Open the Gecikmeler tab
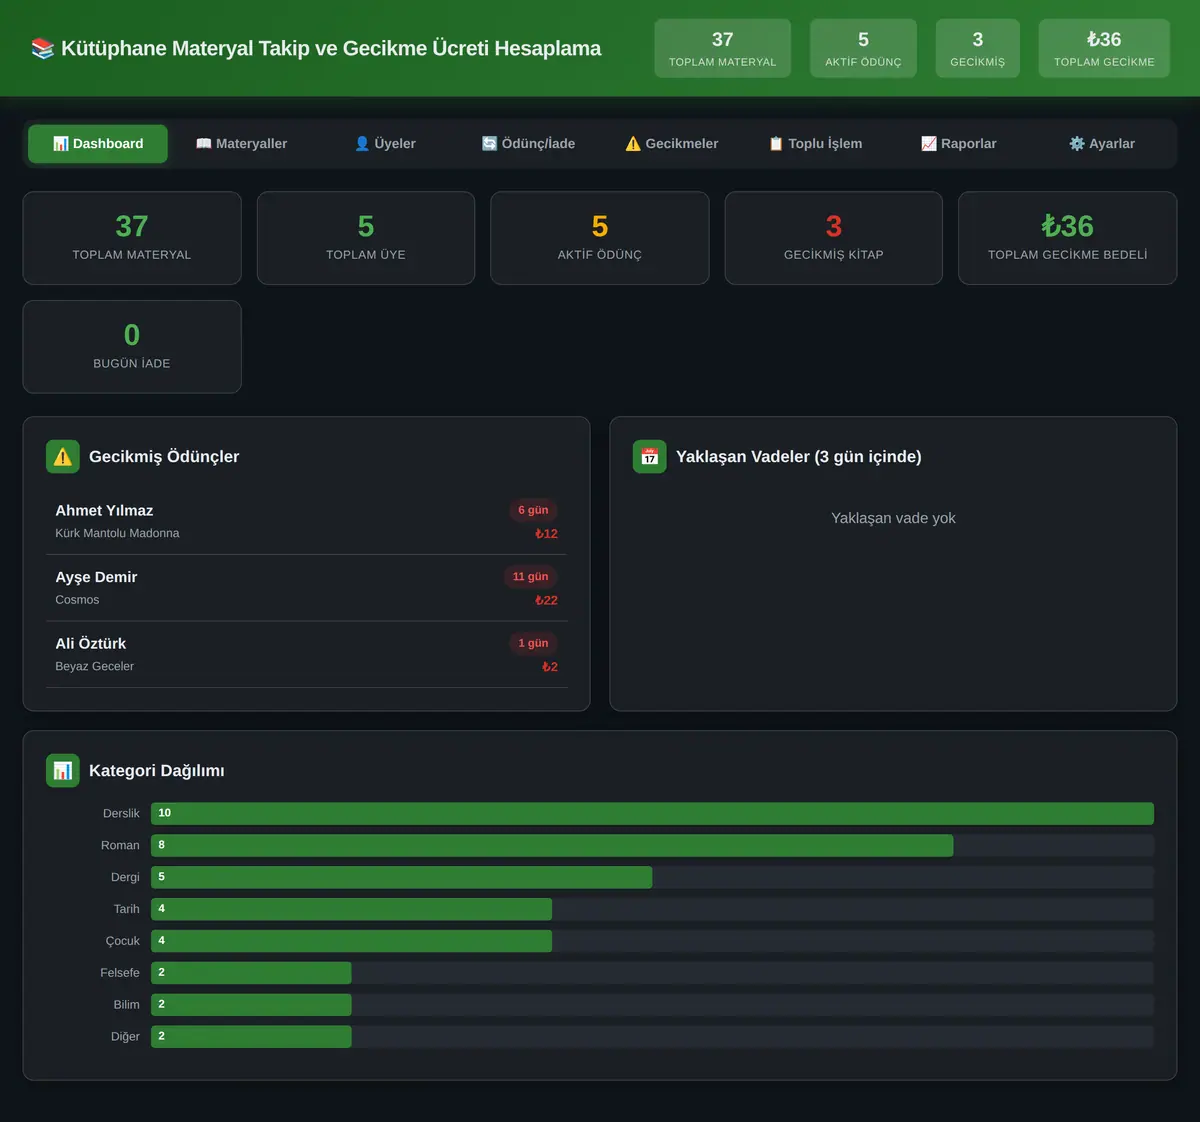Image resolution: width=1200 pixels, height=1122 pixels. point(672,144)
